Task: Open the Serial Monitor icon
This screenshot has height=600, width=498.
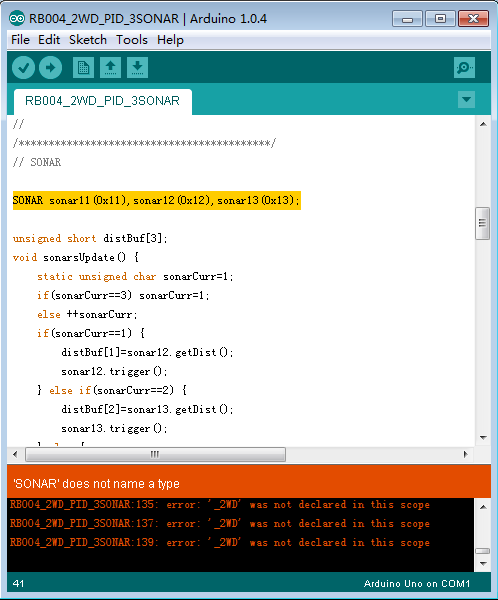Action: pyautogui.click(x=464, y=68)
